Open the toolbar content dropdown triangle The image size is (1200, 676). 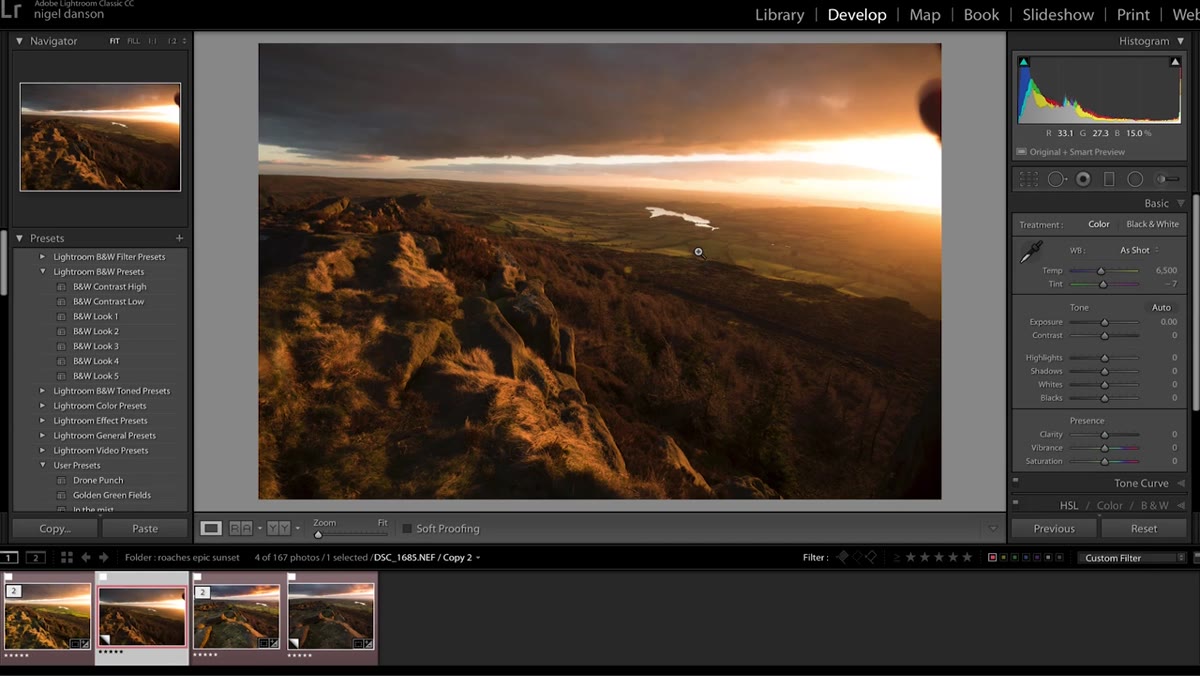993,528
